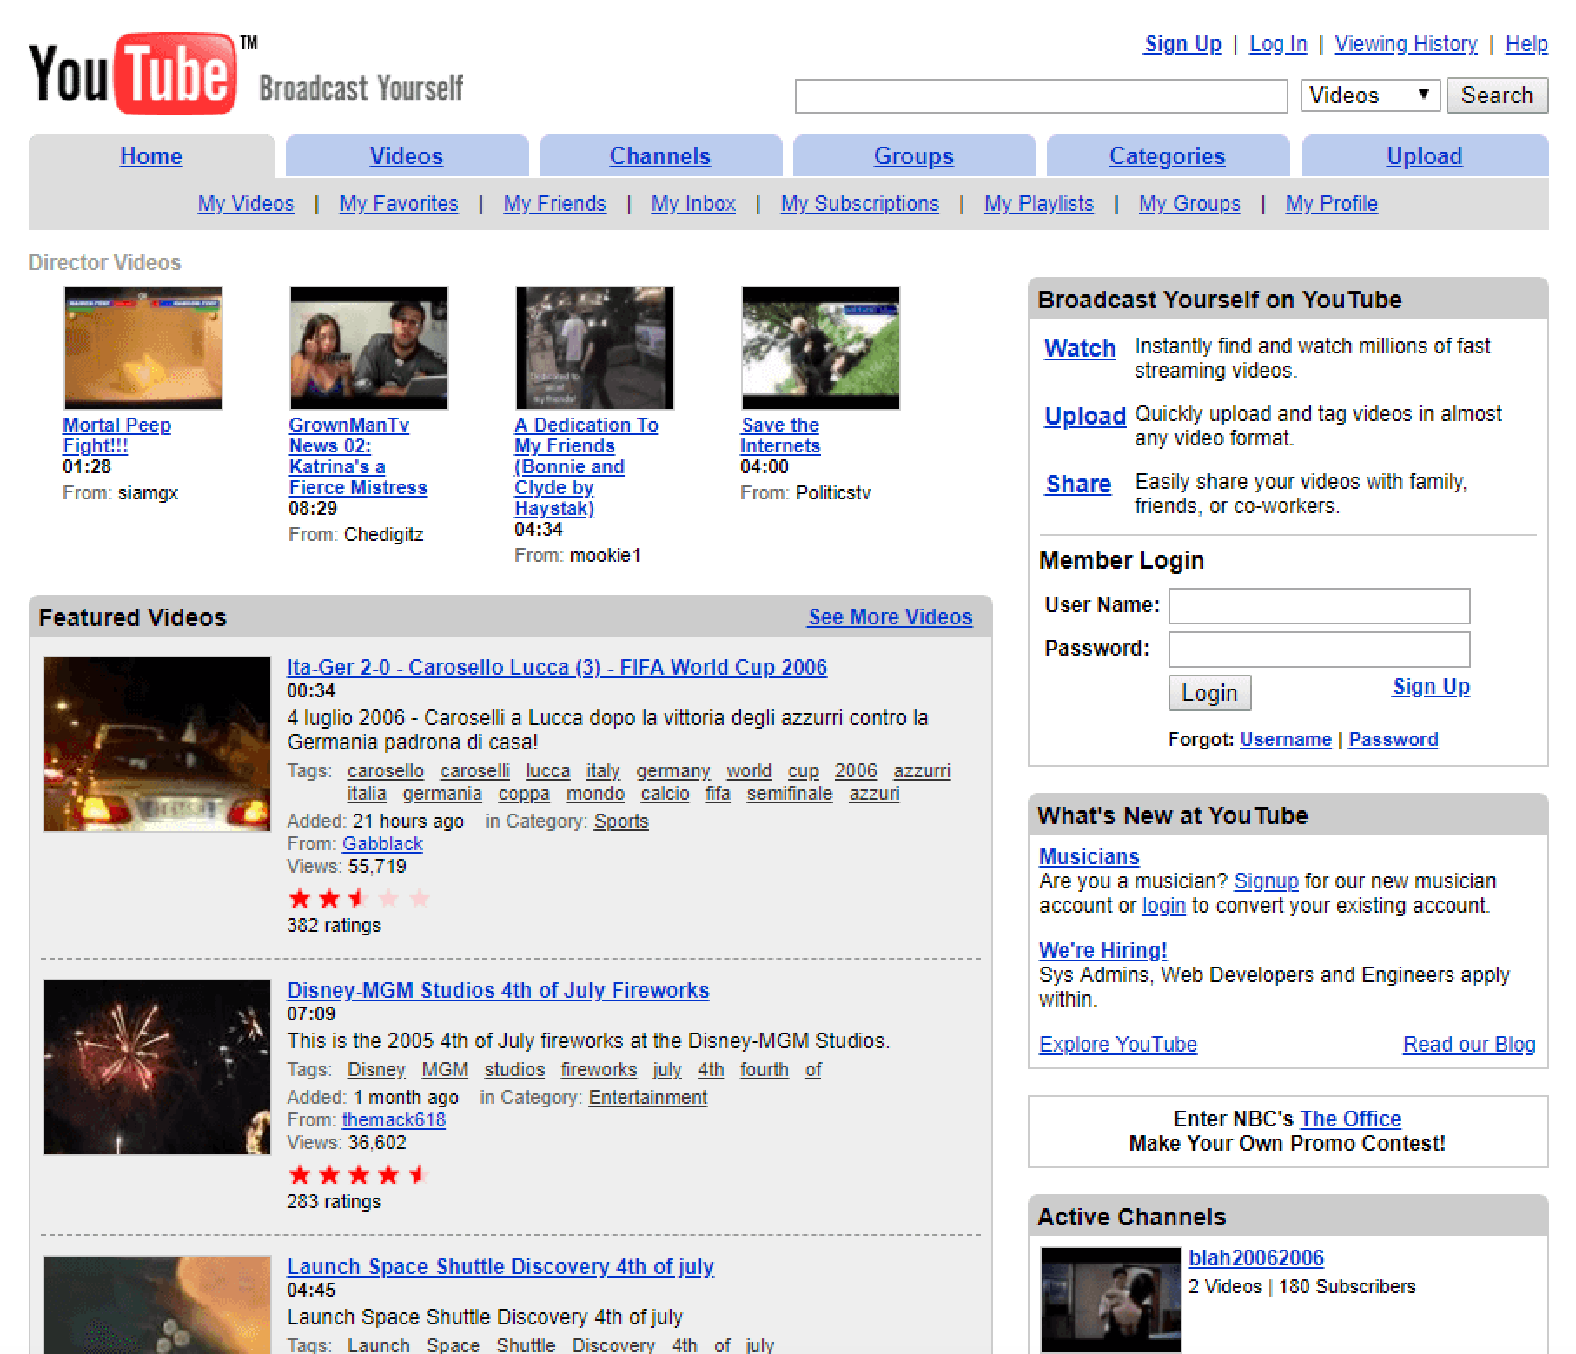Image resolution: width=1576 pixels, height=1354 pixels.
Task: Open the Ita-Ger Carosello Lucca video thumbnail
Action: point(157,744)
